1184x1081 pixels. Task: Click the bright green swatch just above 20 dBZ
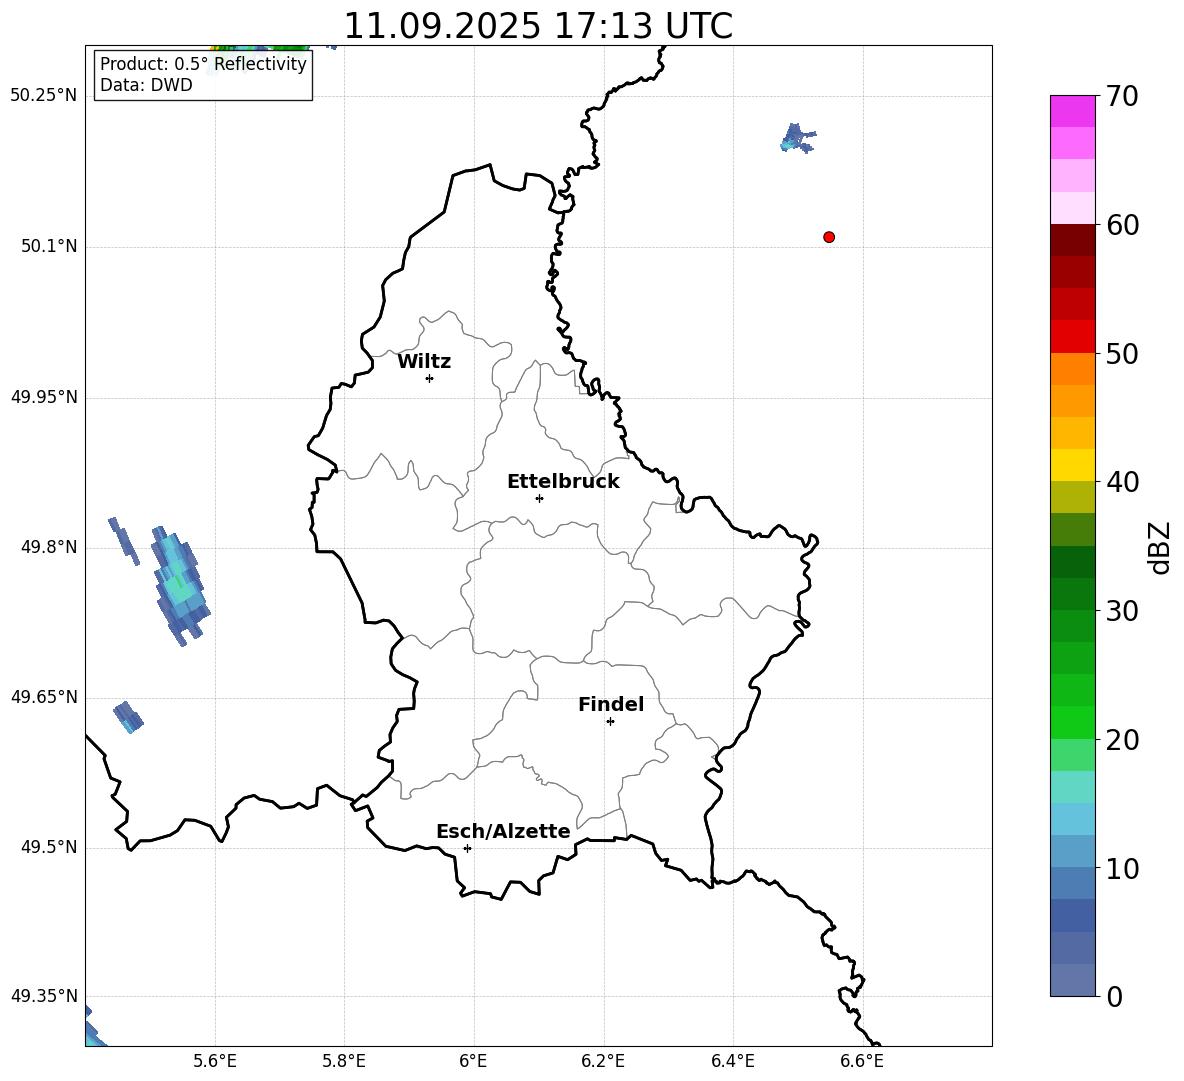click(x=1072, y=722)
